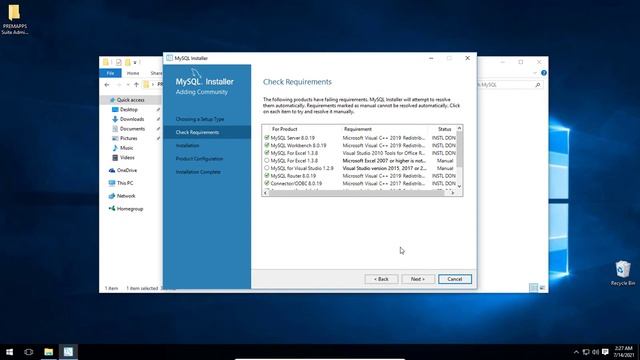Toggle MySQL For Excel checkbox with Visual Studio 2010 Tools
Image resolution: width=640 pixels, height=360 pixels.
(267, 153)
